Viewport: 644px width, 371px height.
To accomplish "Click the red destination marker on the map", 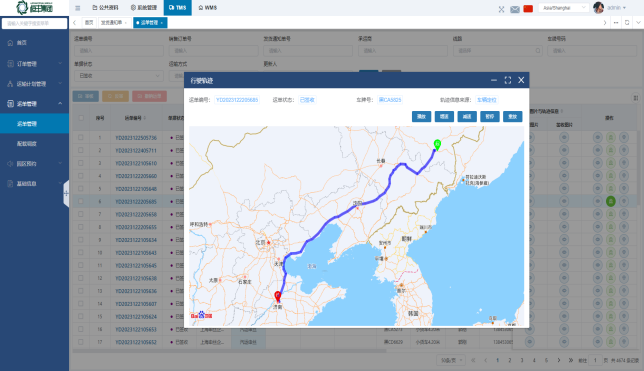I will click(x=278, y=297).
